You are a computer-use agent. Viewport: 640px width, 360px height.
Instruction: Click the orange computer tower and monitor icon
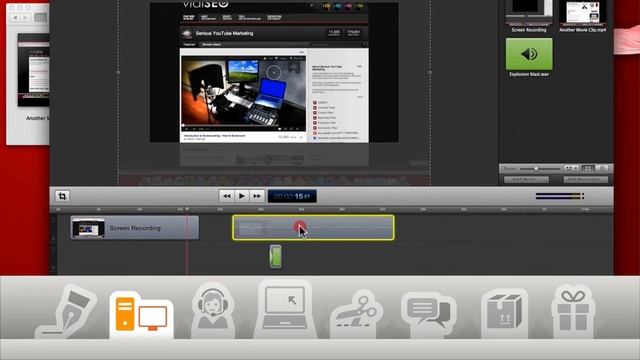pyautogui.click(x=141, y=315)
